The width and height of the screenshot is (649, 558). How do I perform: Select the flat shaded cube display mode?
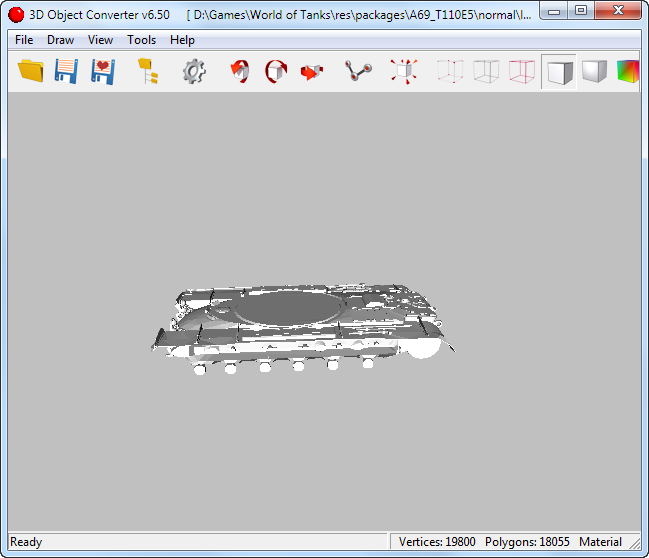[x=559, y=72]
